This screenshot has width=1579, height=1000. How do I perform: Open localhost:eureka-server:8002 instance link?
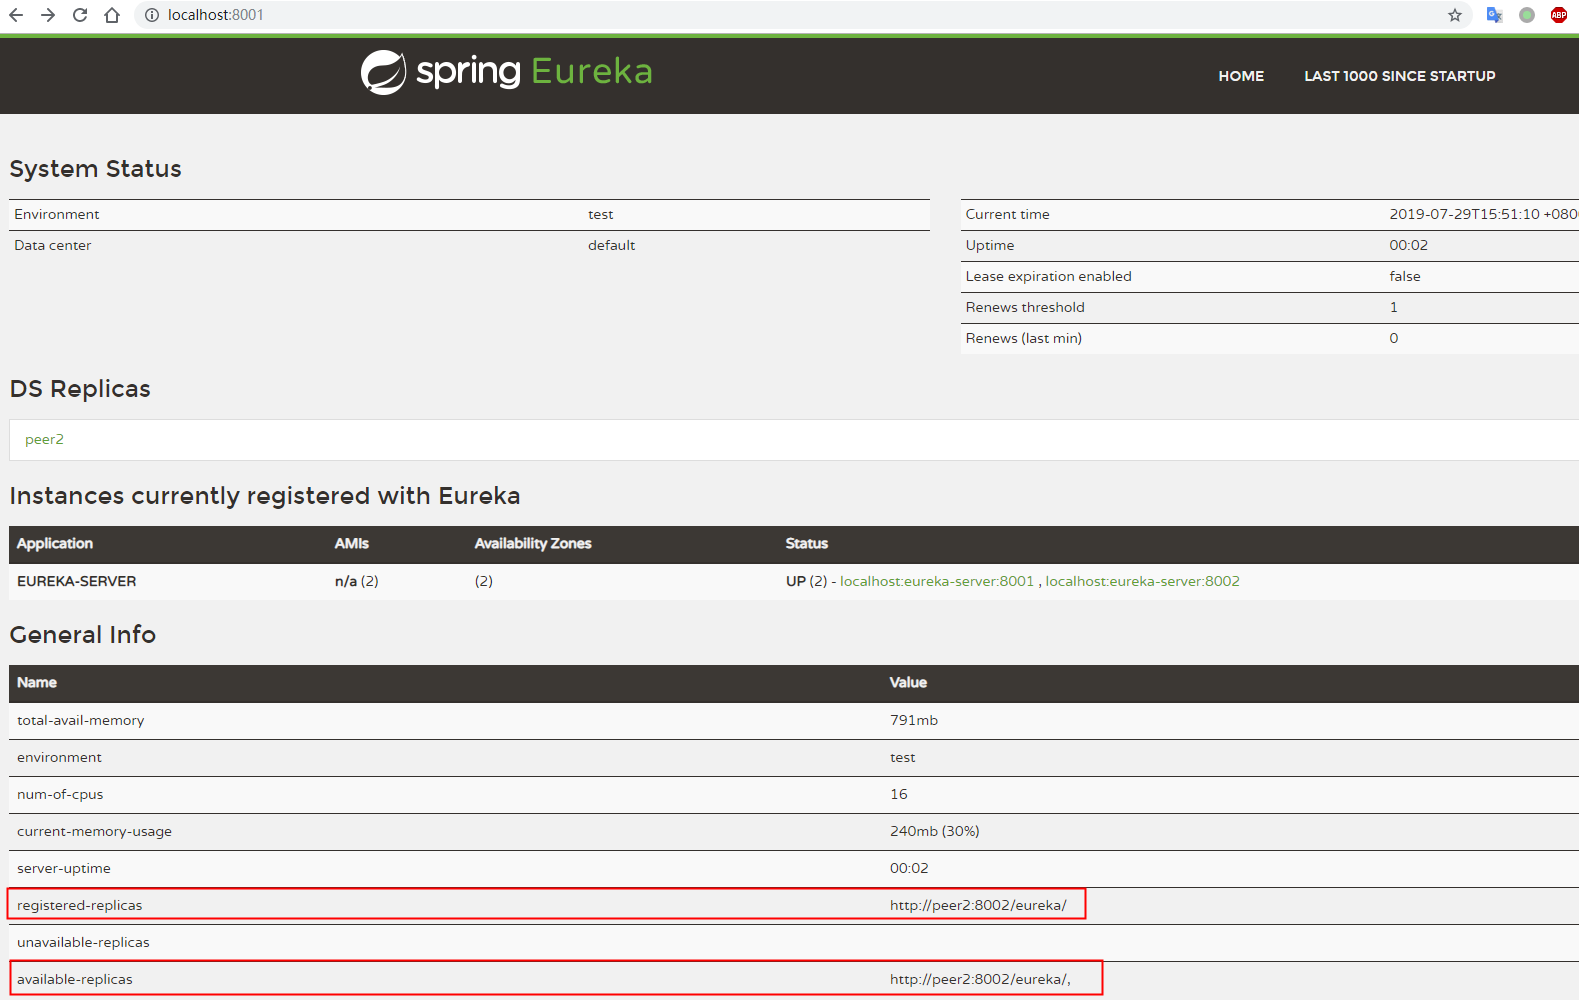pyautogui.click(x=1143, y=581)
